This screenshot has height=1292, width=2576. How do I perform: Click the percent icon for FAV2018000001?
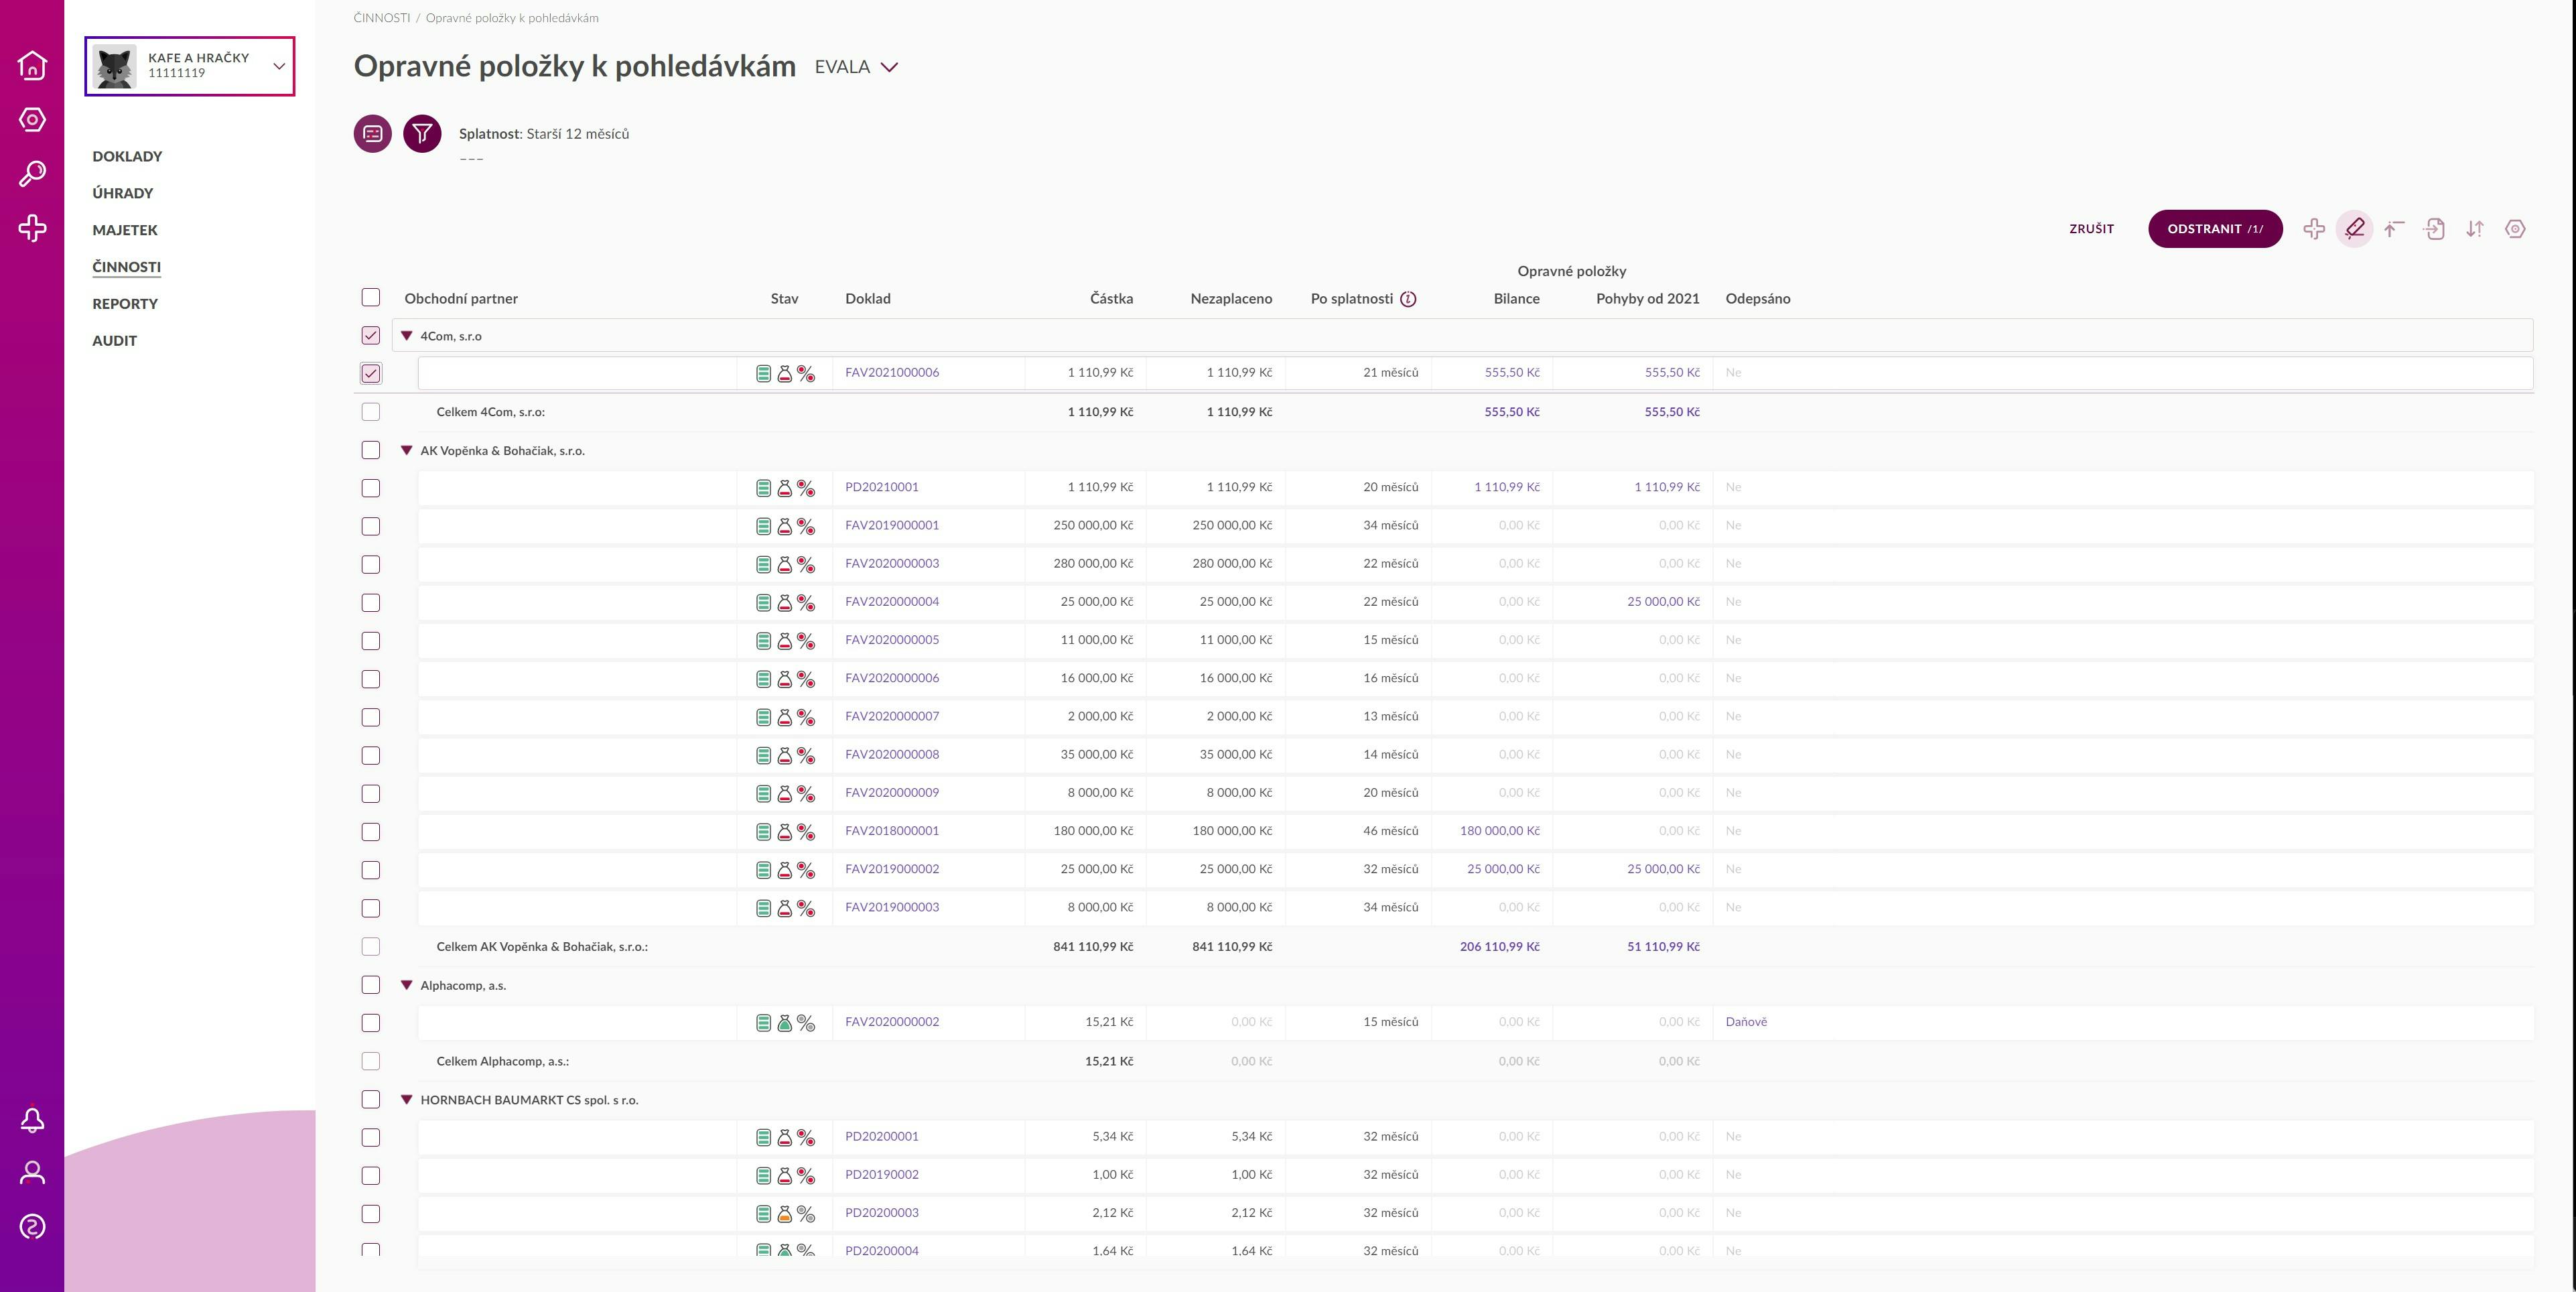[x=806, y=832]
